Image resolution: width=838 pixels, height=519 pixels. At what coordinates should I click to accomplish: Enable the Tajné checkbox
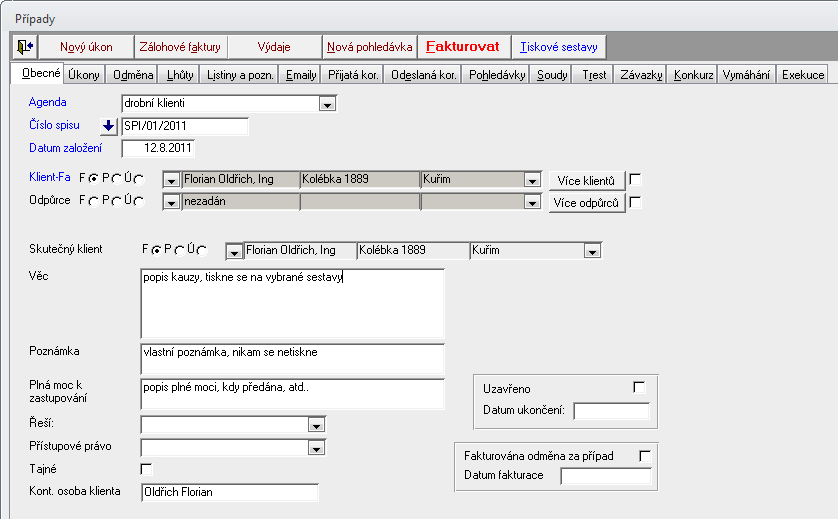point(146,469)
